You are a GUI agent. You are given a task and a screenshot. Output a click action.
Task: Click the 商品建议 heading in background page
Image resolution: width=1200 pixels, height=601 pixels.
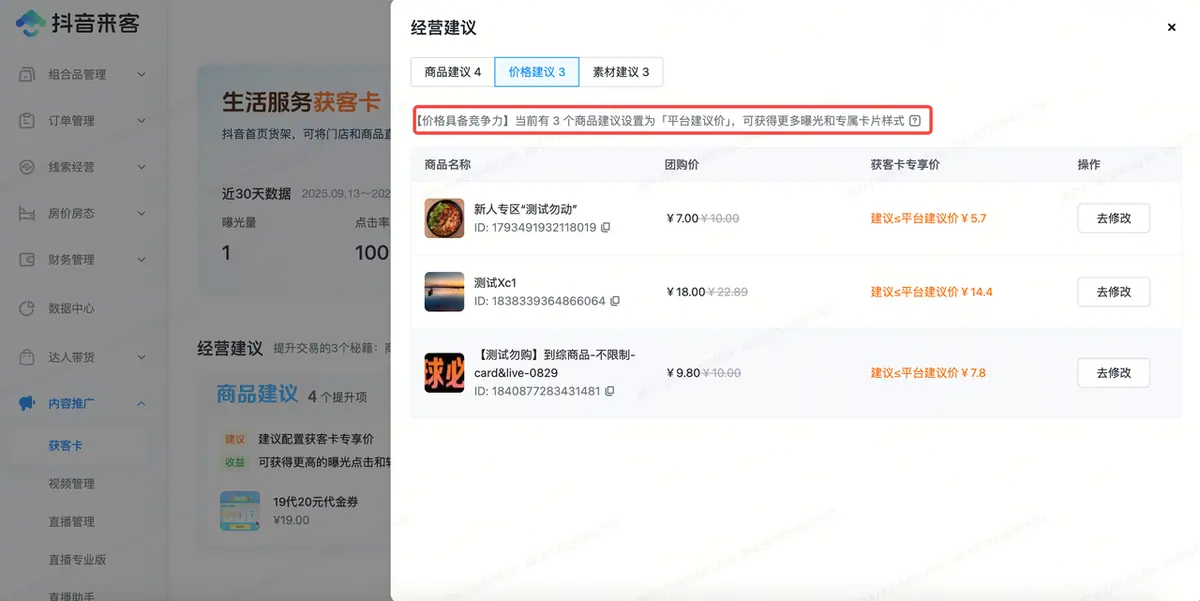pyautogui.click(x=257, y=394)
